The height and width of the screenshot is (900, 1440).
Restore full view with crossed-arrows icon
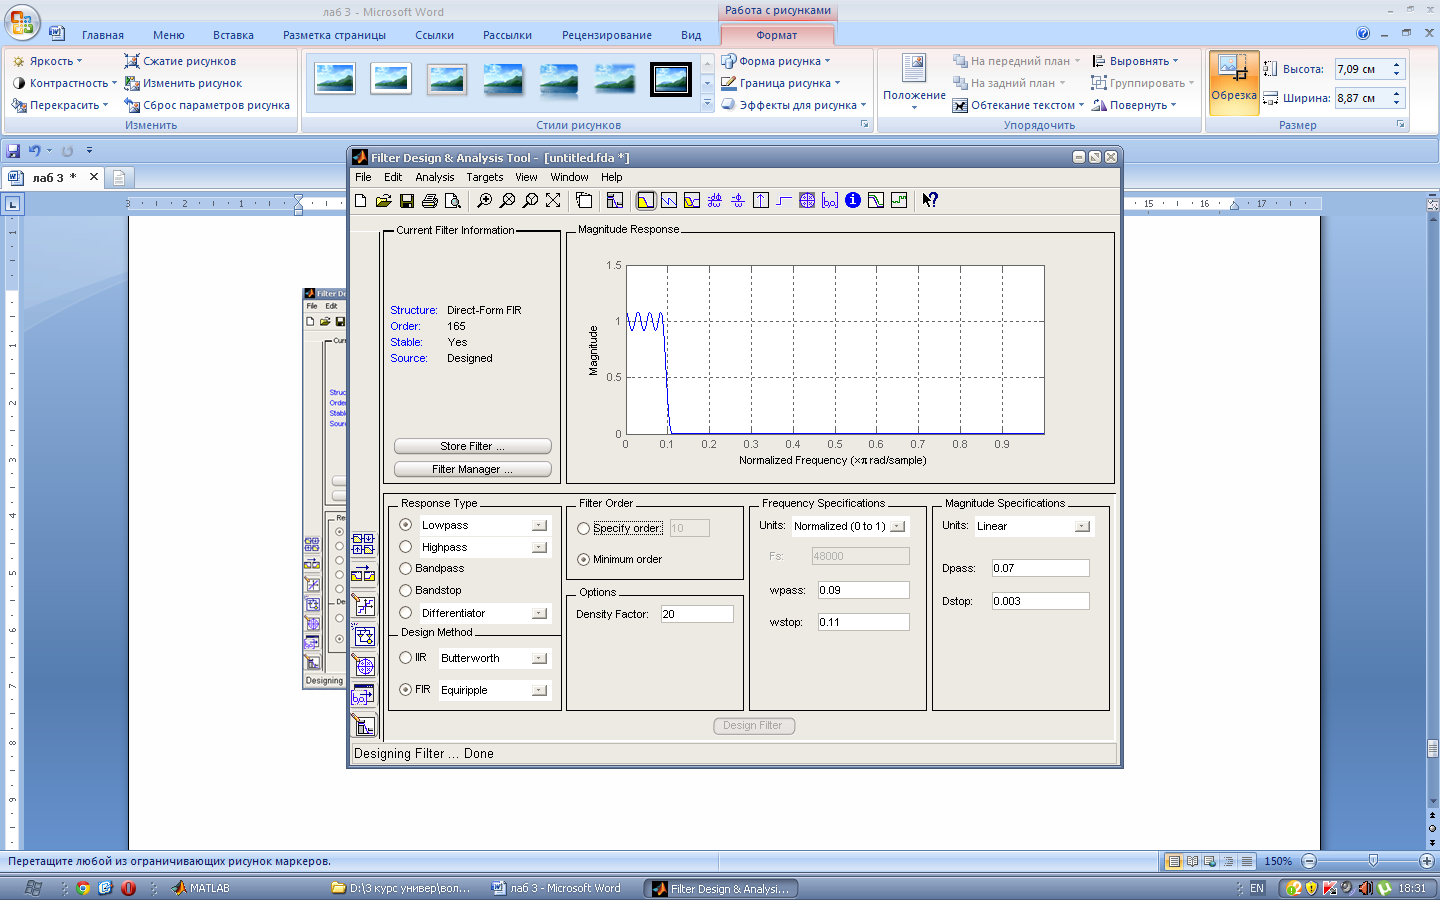click(x=553, y=201)
